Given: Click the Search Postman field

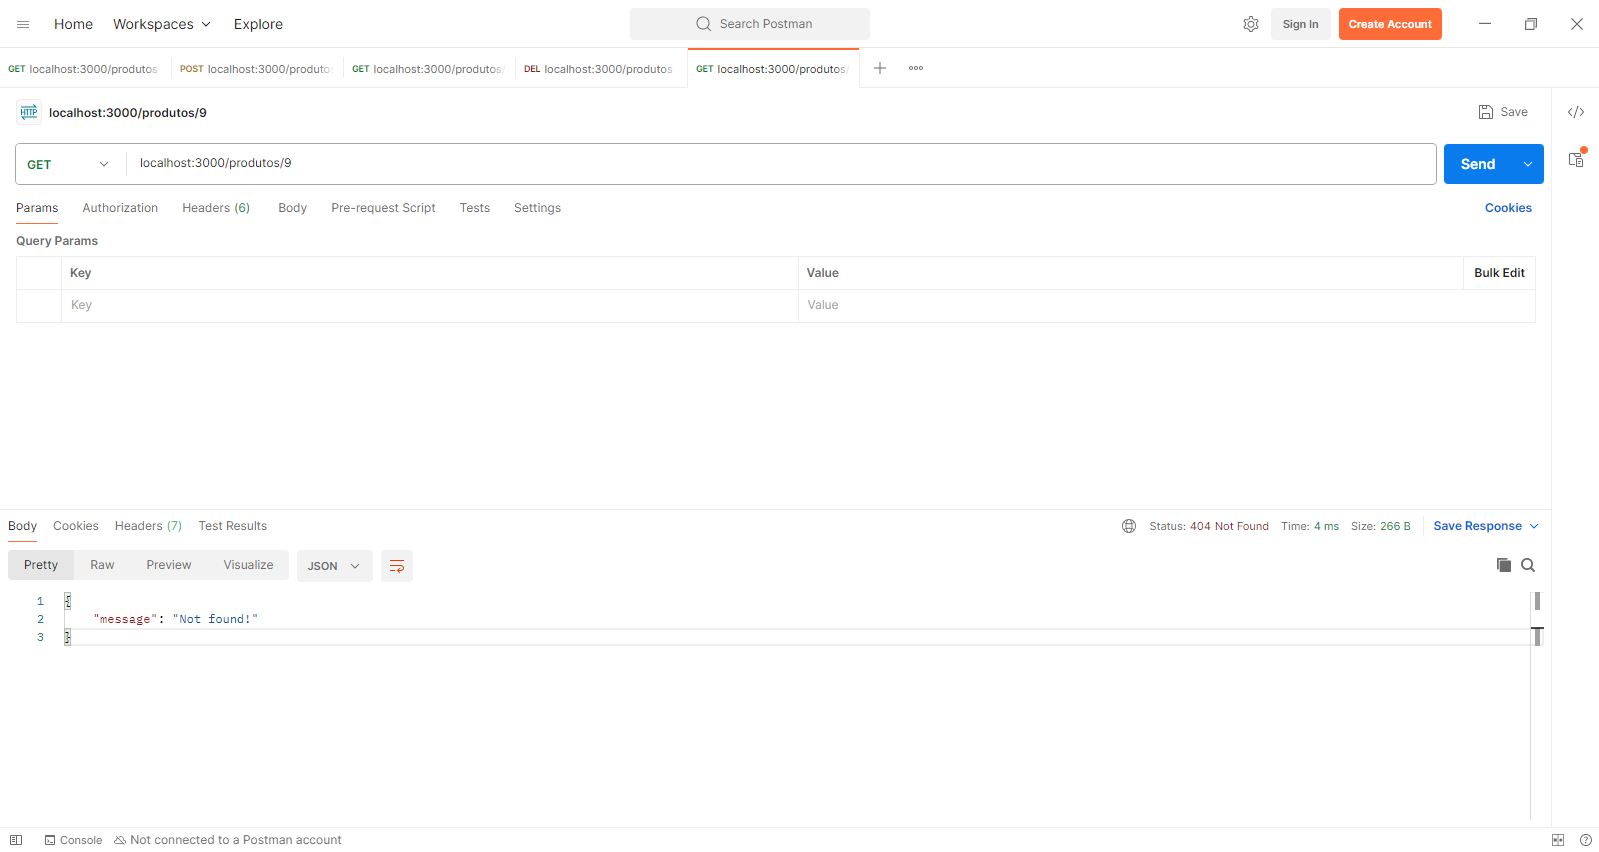Looking at the screenshot, I should point(750,24).
